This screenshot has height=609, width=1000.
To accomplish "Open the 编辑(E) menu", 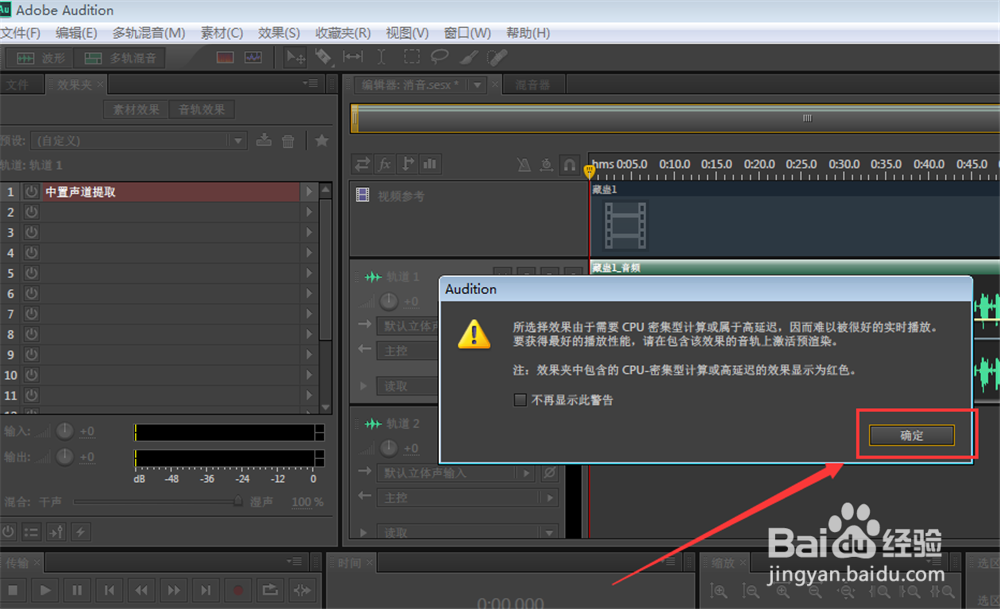I will (76, 33).
